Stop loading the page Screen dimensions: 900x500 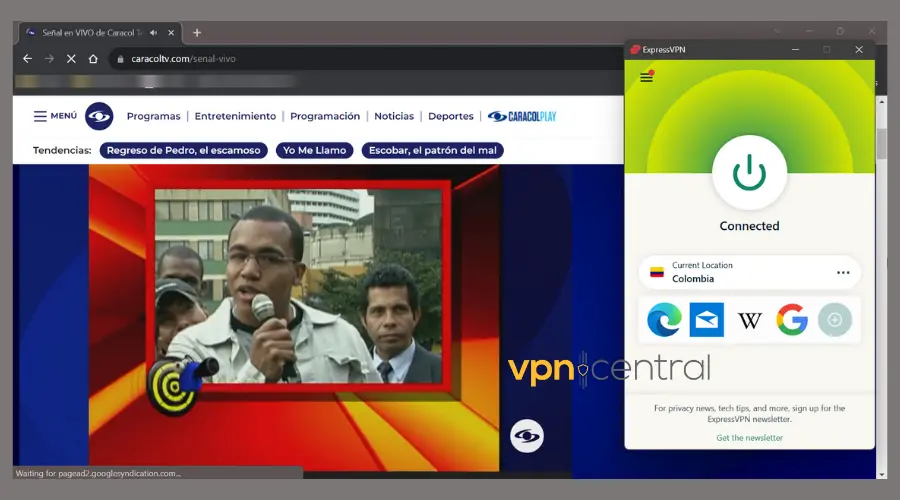pyautogui.click(x=71, y=59)
